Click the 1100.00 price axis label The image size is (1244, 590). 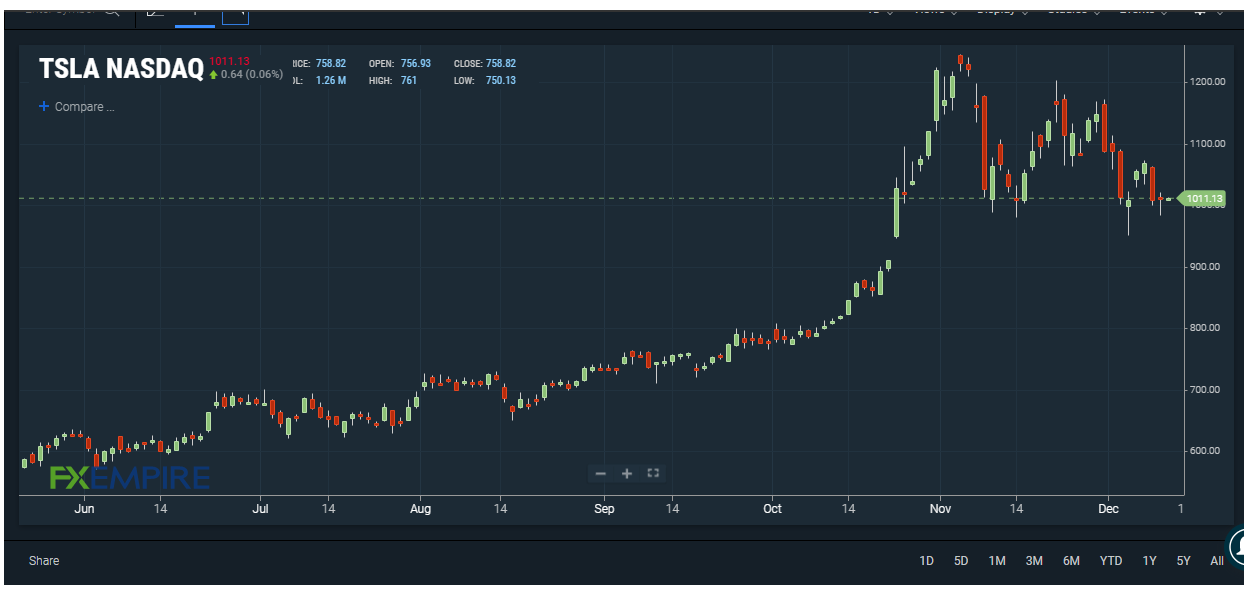point(1206,144)
